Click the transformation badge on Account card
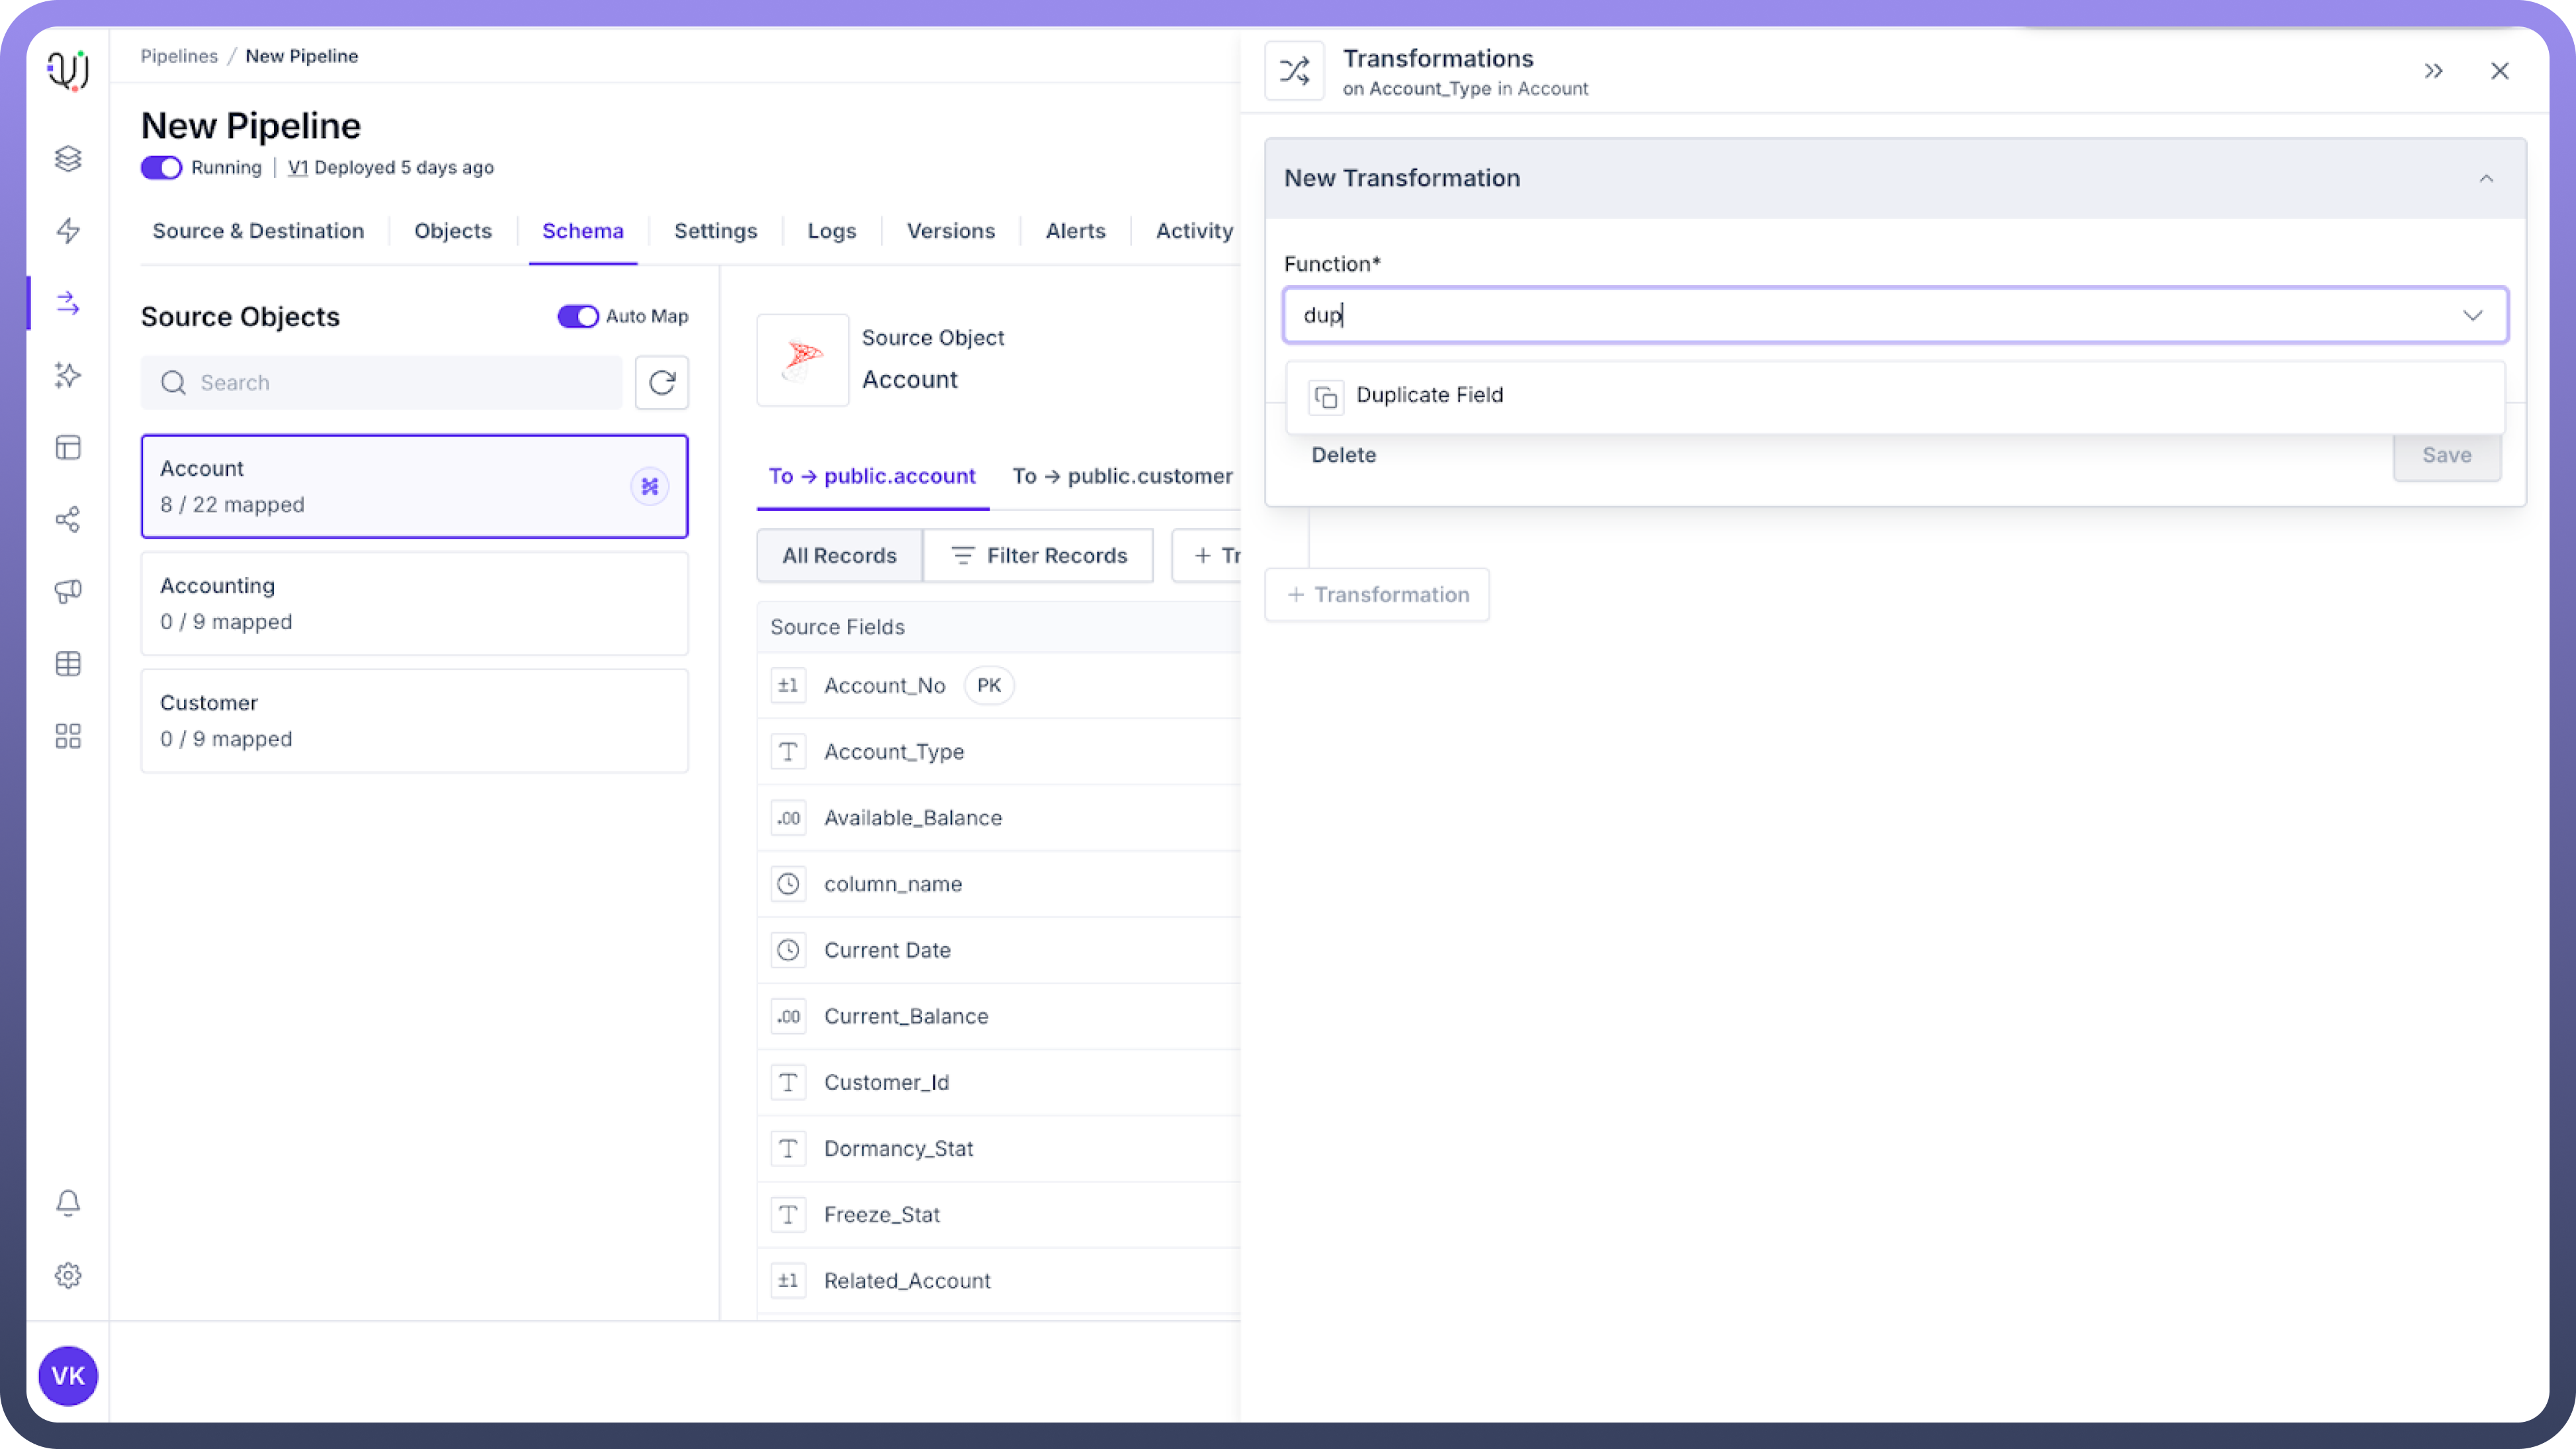2576x1449 pixels. pos(650,487)
